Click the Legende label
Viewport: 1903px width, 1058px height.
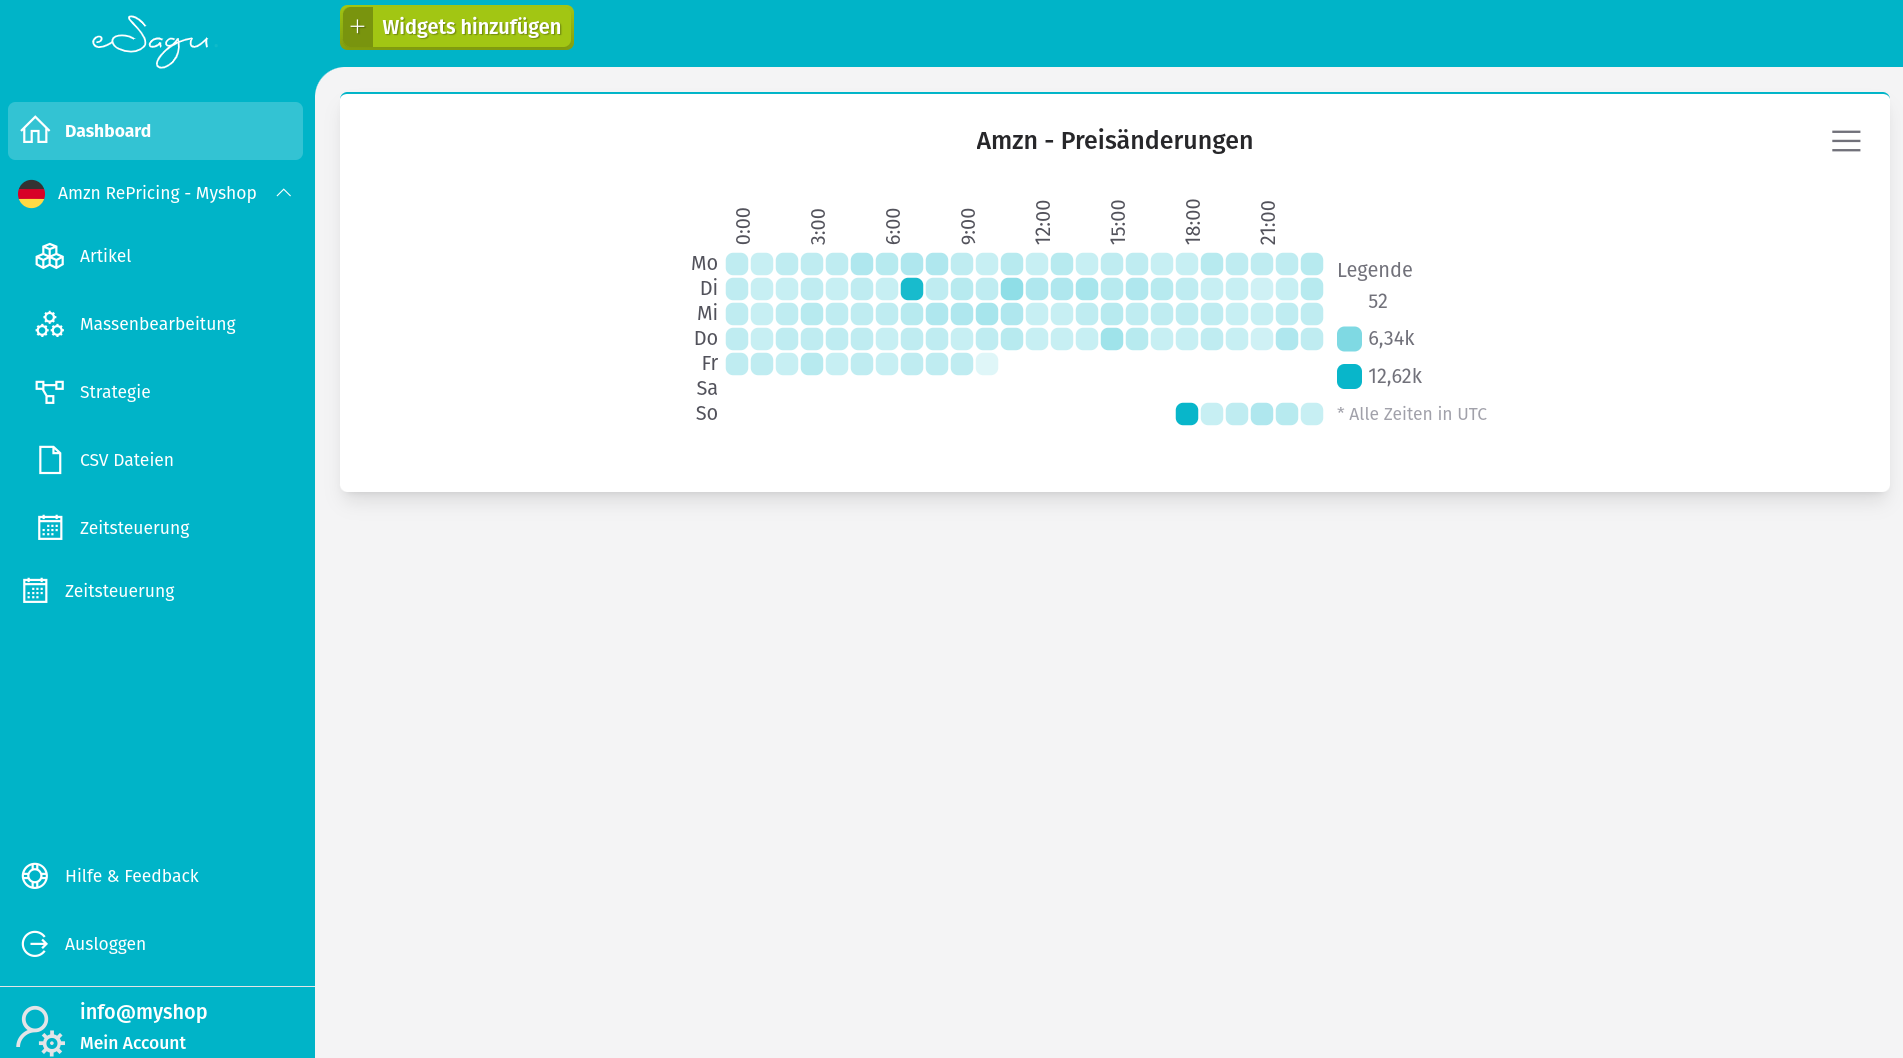1375,270
